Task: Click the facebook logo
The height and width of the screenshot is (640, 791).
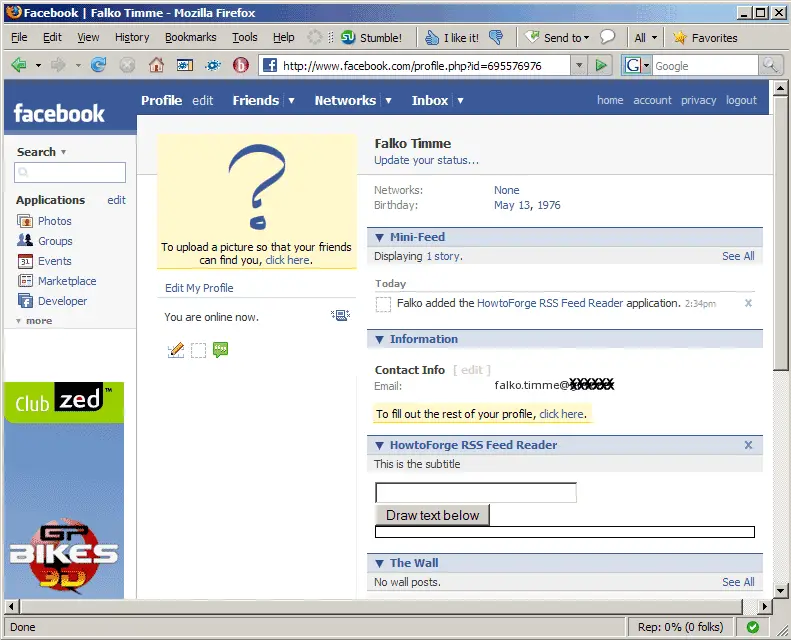Action: coord(59,113)
